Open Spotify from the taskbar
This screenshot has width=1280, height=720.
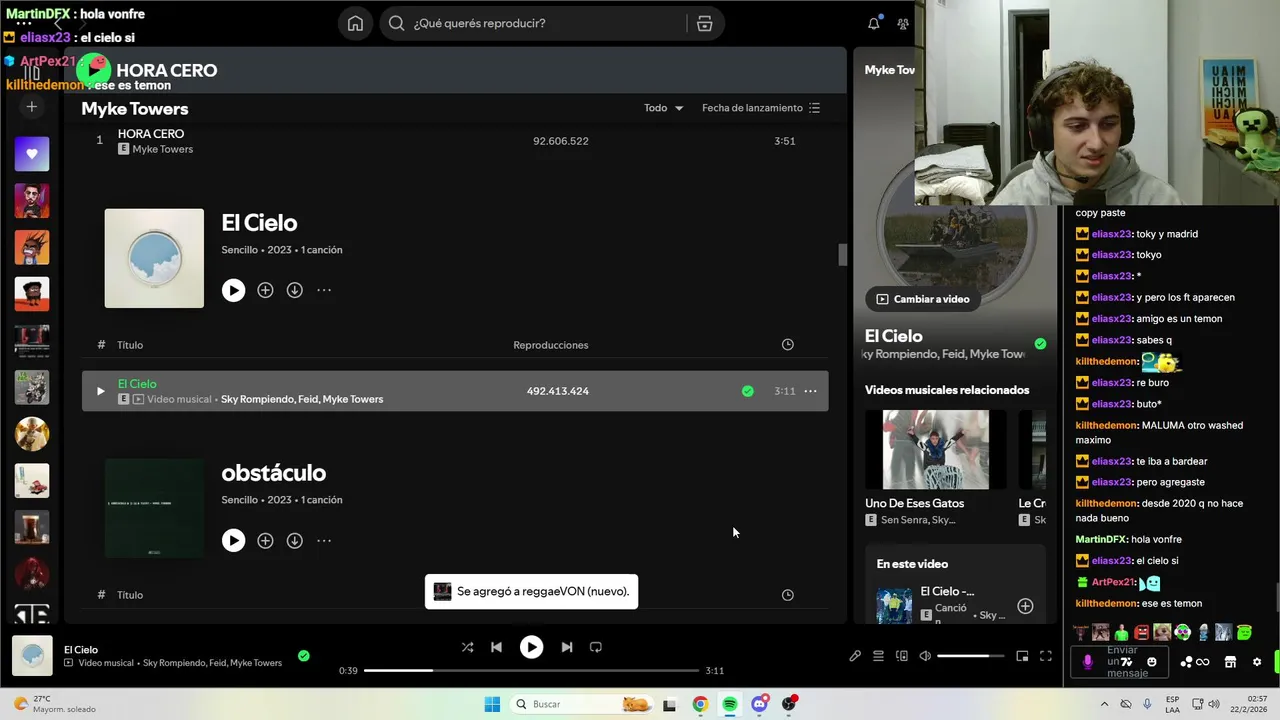point(730,704)
